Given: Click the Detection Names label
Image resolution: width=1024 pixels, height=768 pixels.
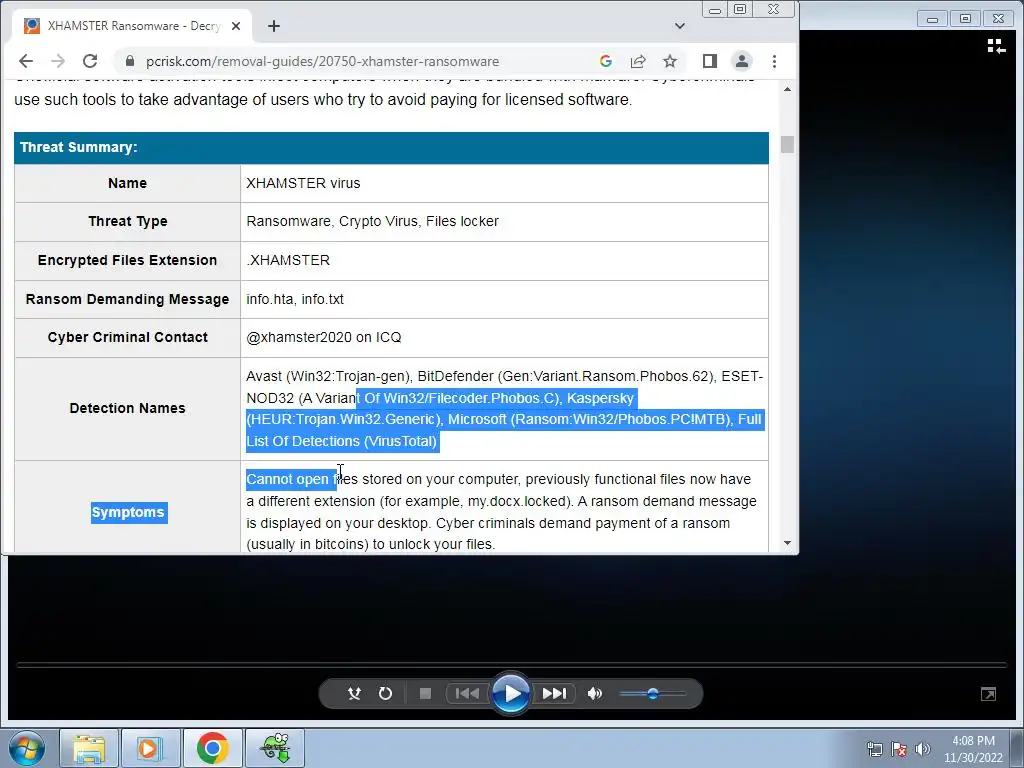Looking at the screenshot, I should tap(127, 409).
